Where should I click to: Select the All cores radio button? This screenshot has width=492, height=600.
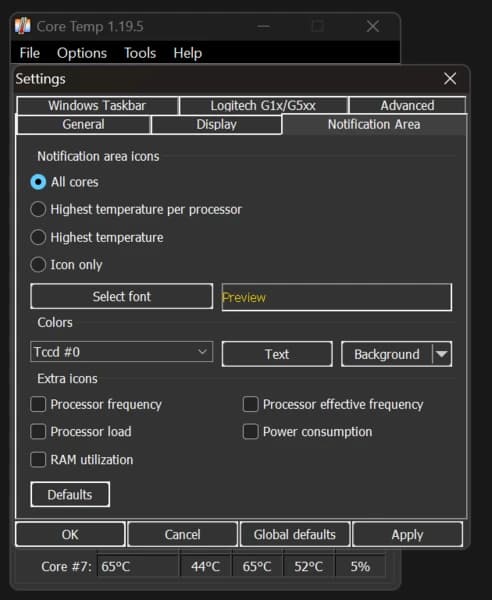click(x=38, y=182)
